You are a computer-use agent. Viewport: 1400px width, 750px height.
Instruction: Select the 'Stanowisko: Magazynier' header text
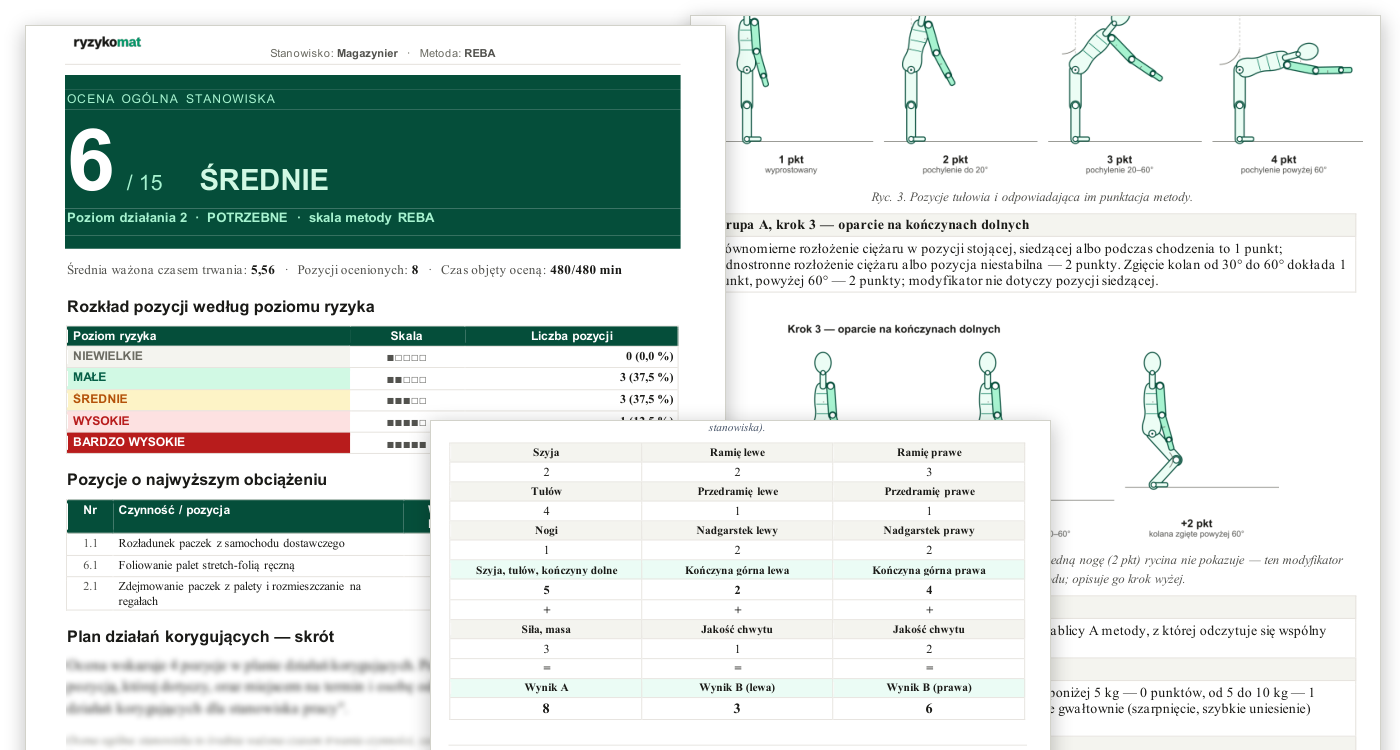334,53
